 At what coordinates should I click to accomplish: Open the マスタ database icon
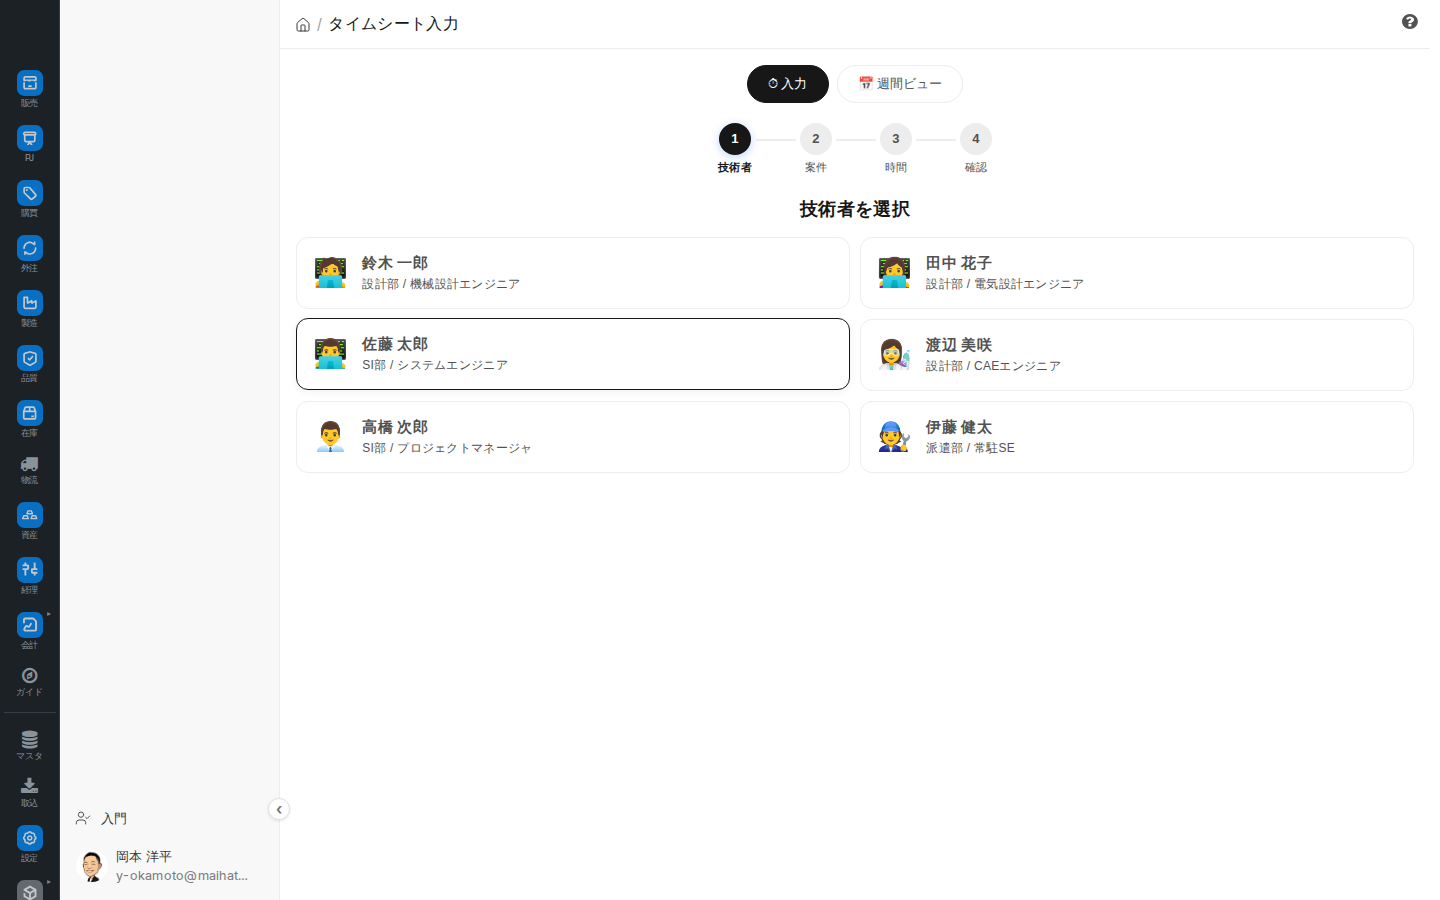pyautogui.click(x=30, y=740)
